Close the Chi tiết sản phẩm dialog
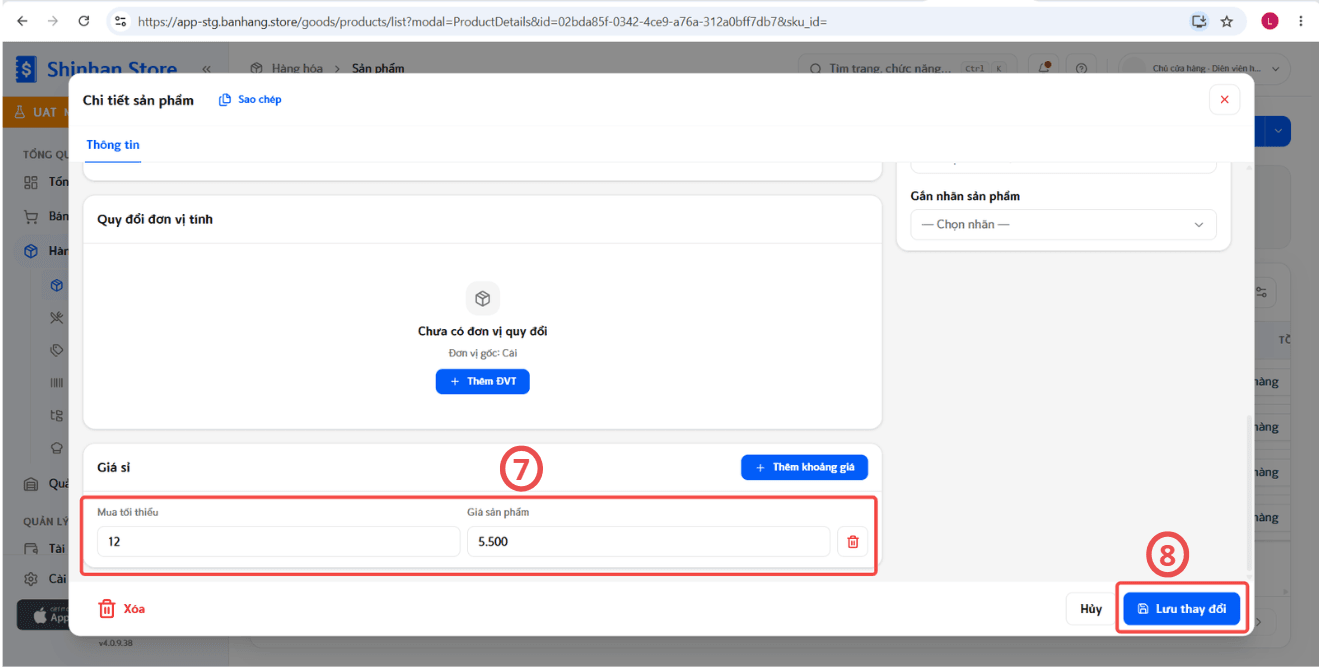The width and height of the screenshot is (1319, 667). coord(1225,100)
